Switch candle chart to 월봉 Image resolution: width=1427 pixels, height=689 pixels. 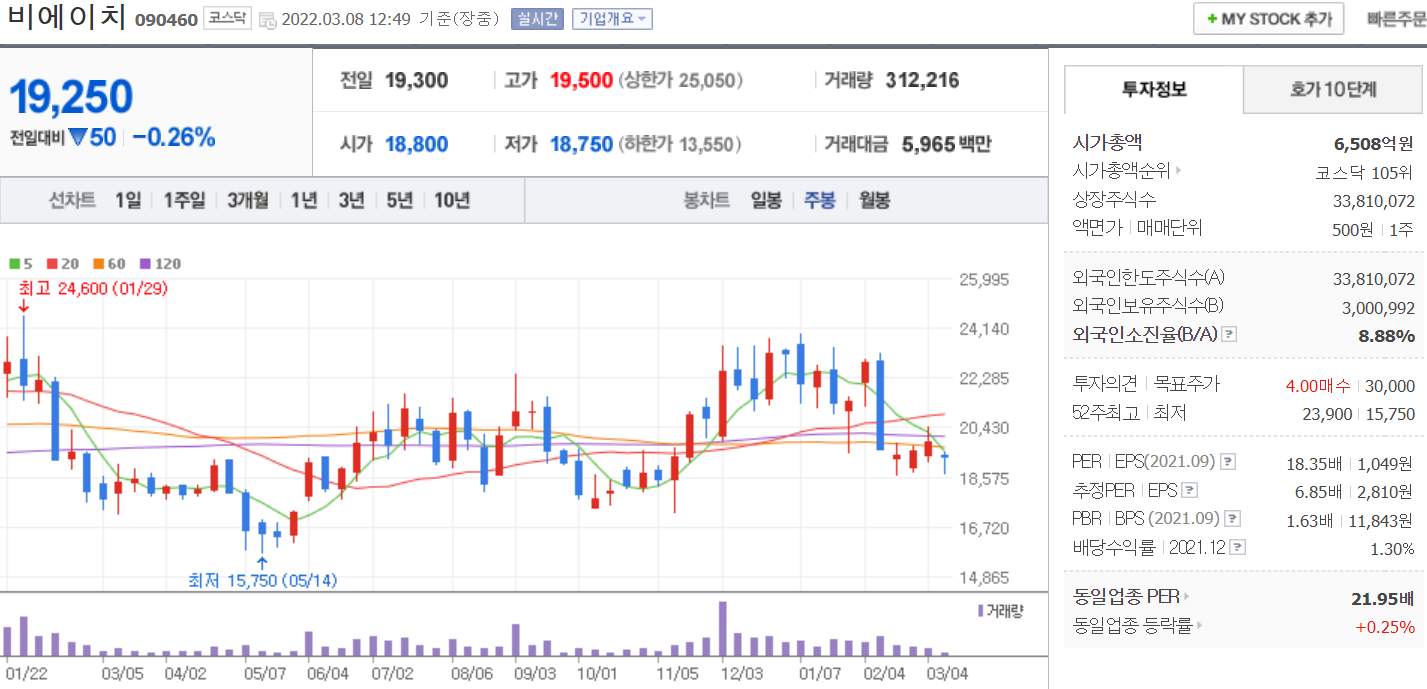coord(874,200)
